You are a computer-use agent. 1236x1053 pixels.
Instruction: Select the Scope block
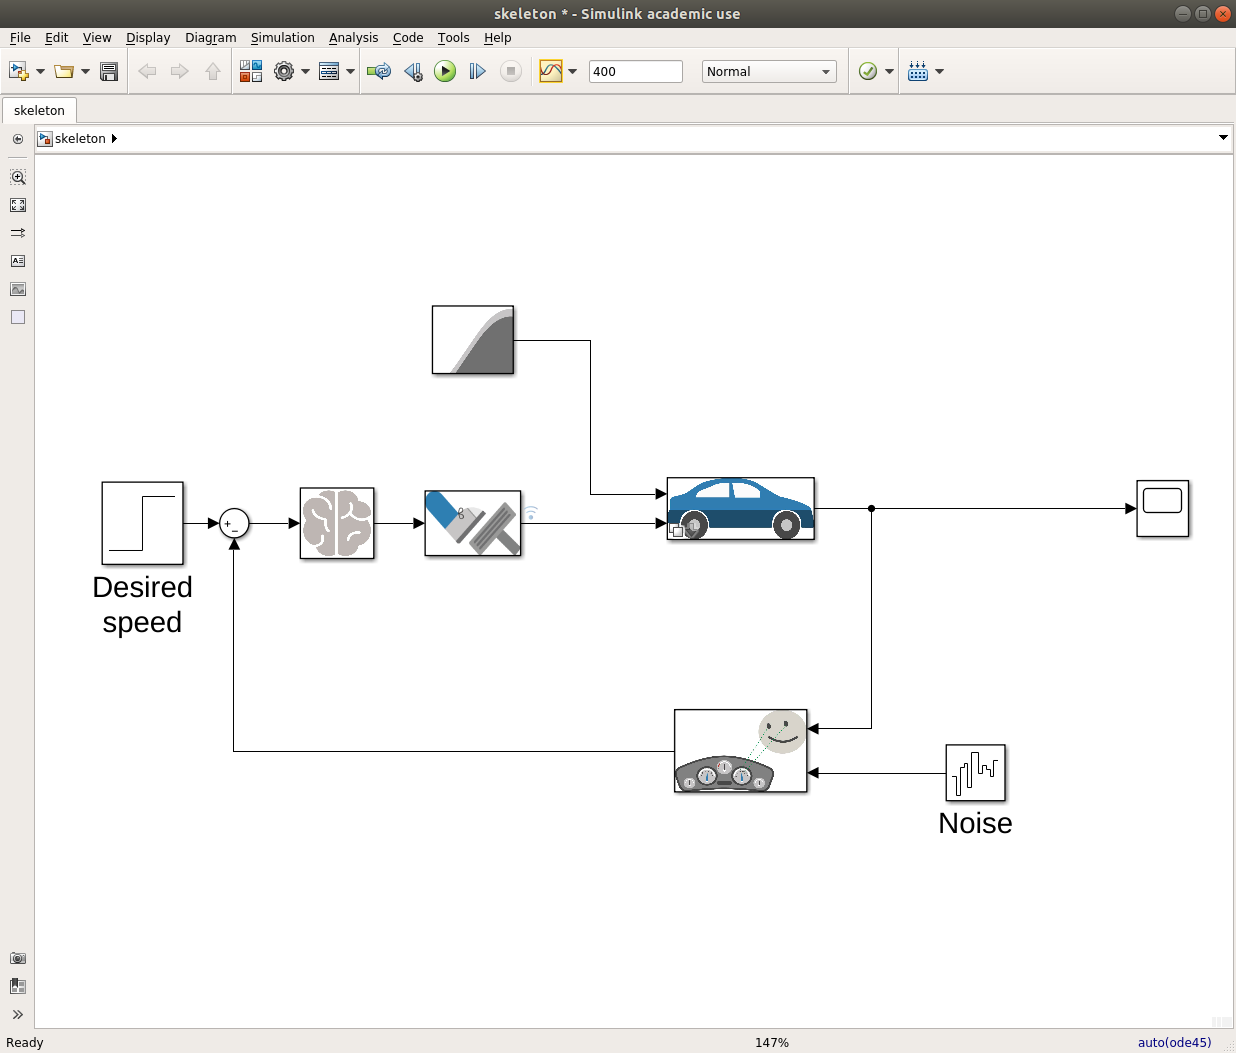[1163, 509]
